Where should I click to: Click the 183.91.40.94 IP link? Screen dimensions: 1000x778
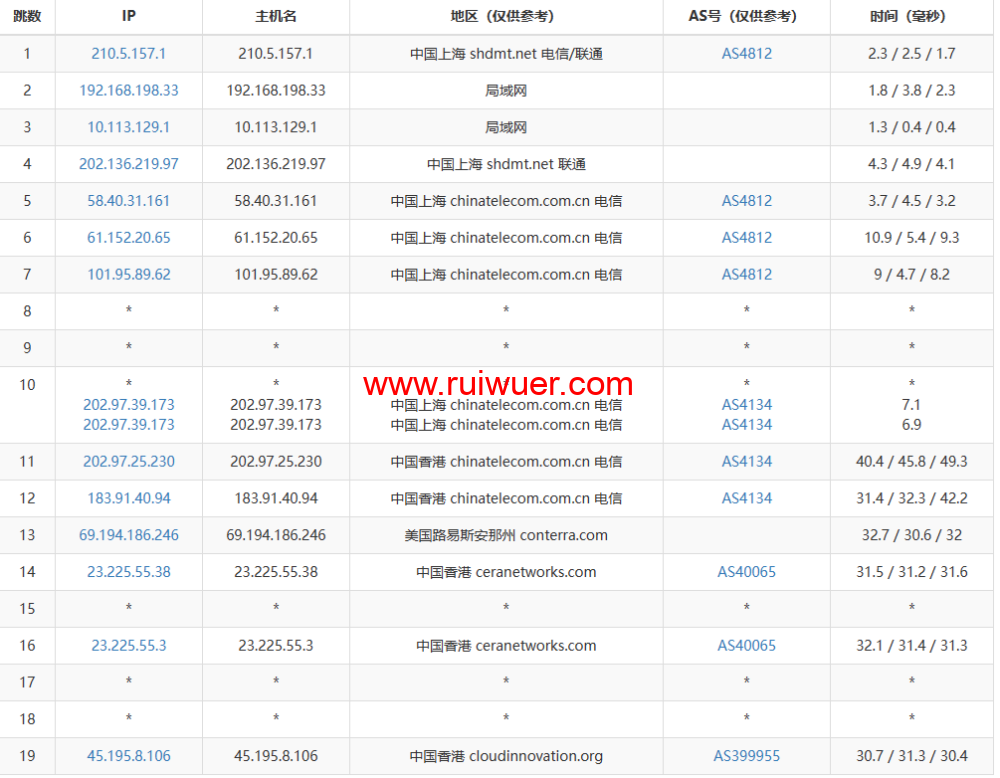(x=128, y=498)
